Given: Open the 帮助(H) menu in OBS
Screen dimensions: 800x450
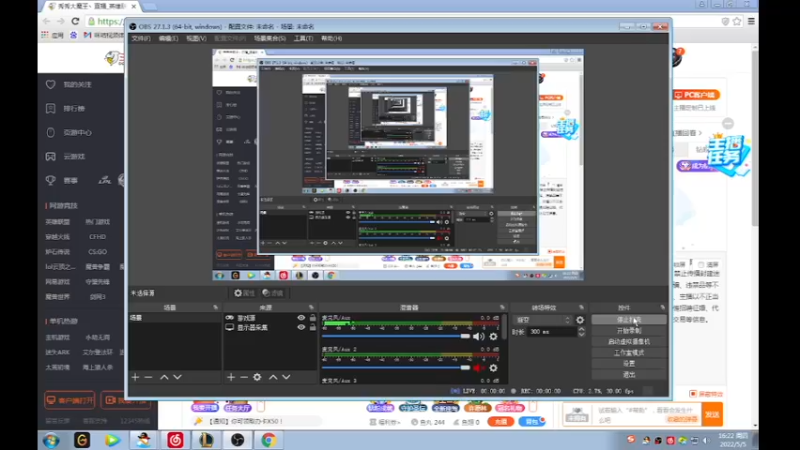Looking at the screenshot, I should click(x=332, y=38).
